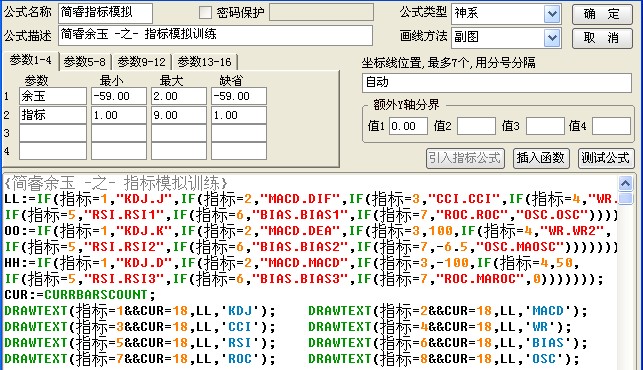Click the comment line {简睿余玉 -之- 指标模拟训练}
Image resolution: width=643 pixels, height=370 pixels.
[x=116, y=183]
